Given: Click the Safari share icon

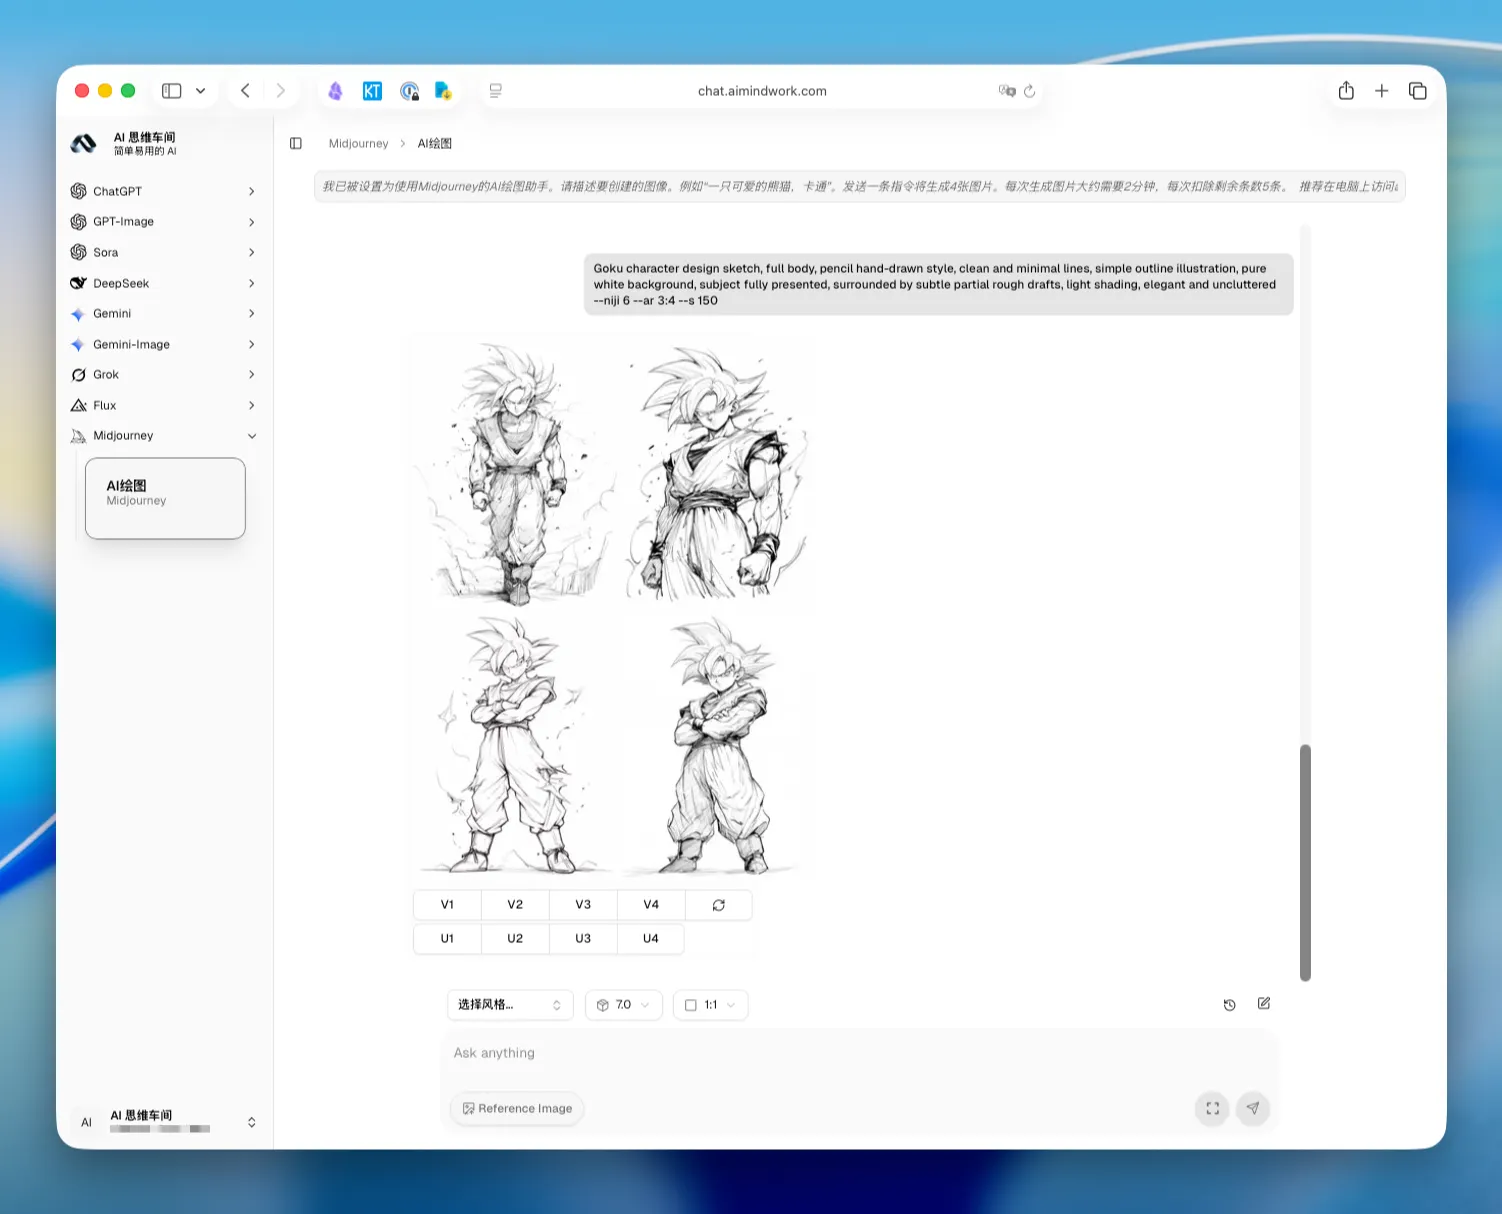Looking at the screenshot, I should pos(1346,91).
